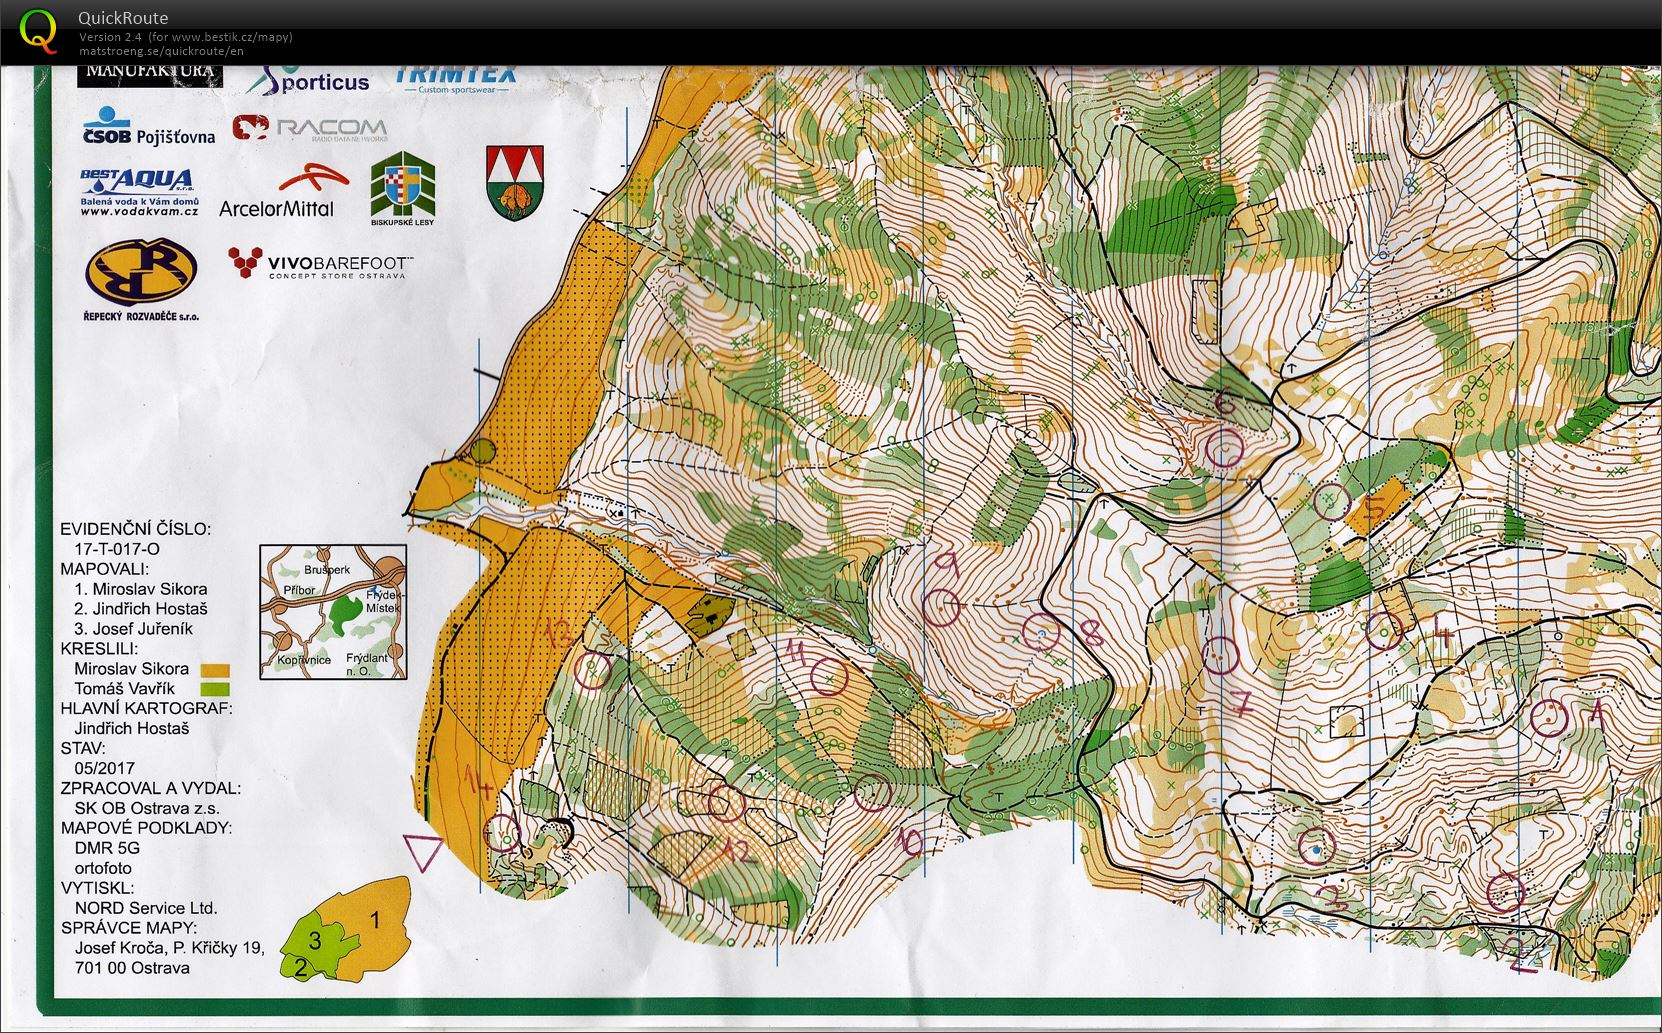
Task: Click the QuickRoute Q logo in header
Action: click(x=39, y=30)
